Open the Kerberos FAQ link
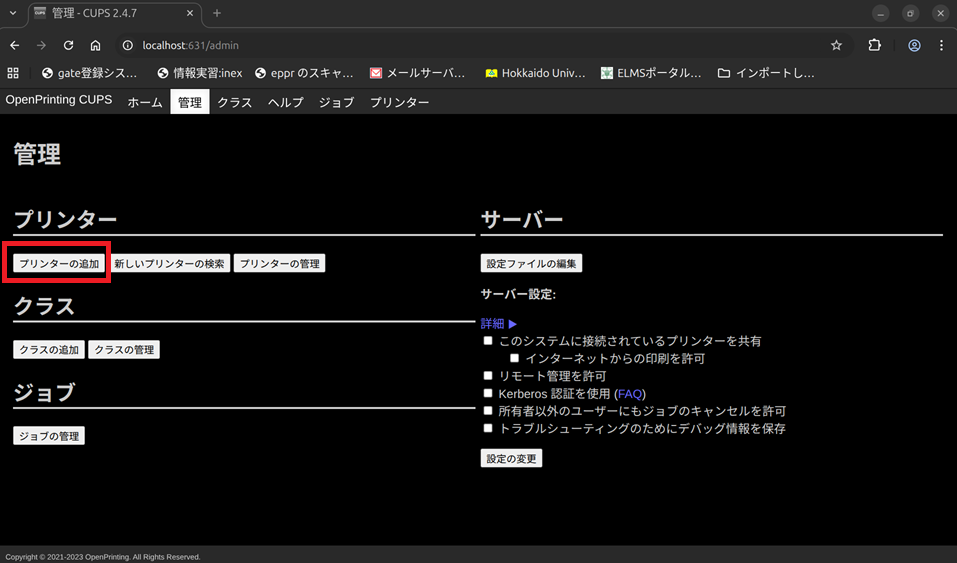 [x=629, y=394]
